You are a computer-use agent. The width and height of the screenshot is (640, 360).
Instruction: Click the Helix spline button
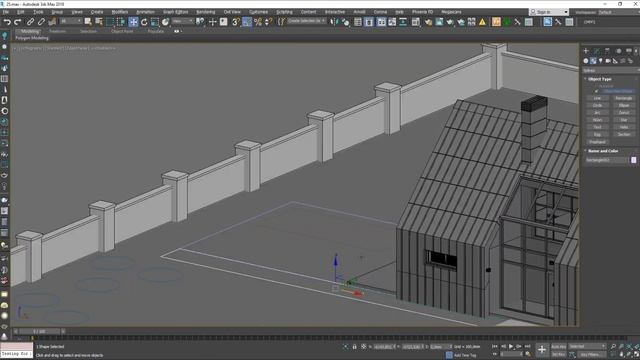623,127
